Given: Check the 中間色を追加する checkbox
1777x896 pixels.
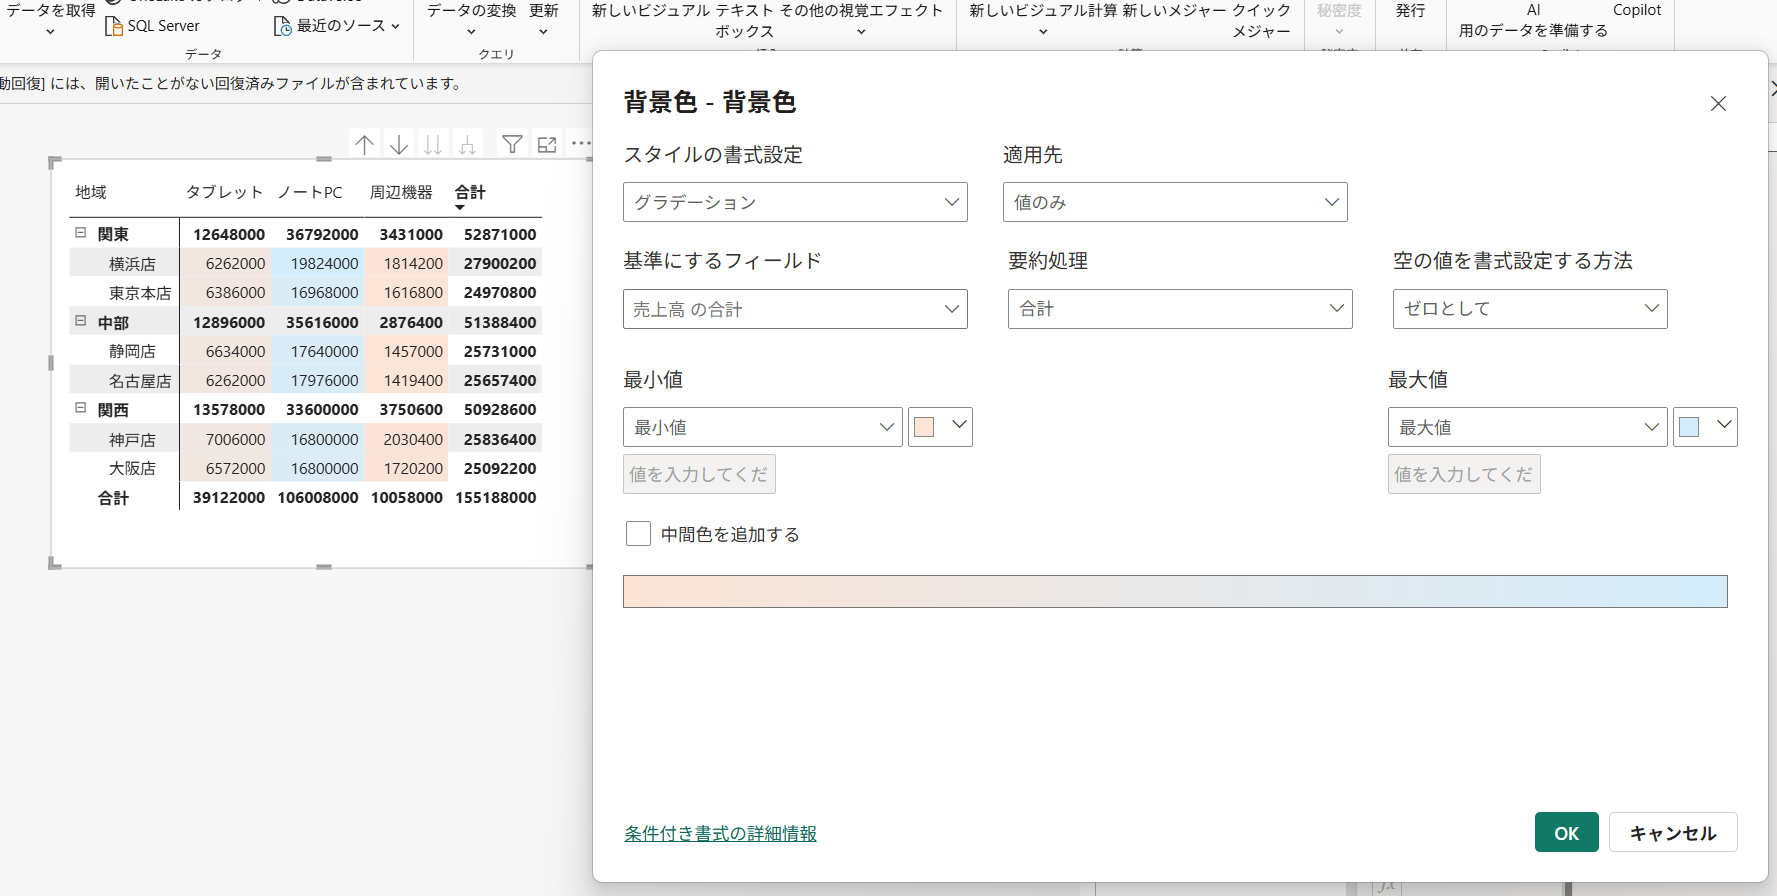Looking at the screenshot, I should coord(638,534).
